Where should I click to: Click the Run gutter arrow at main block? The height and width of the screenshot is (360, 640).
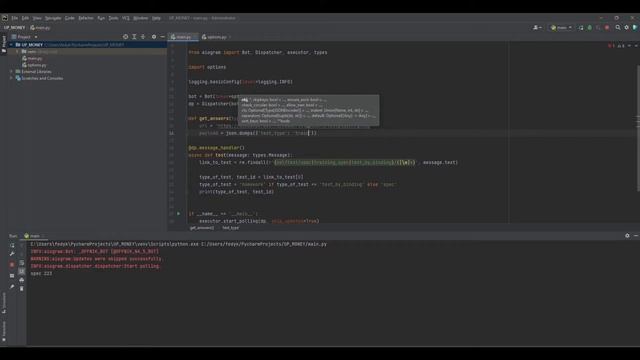[x=178, y=213]
